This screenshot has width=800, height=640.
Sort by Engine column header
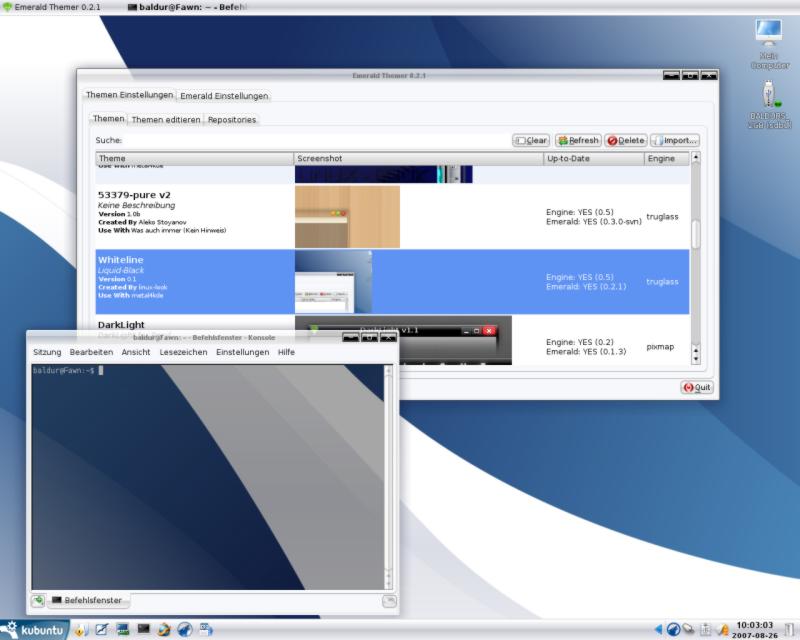(x=666, y=159)
